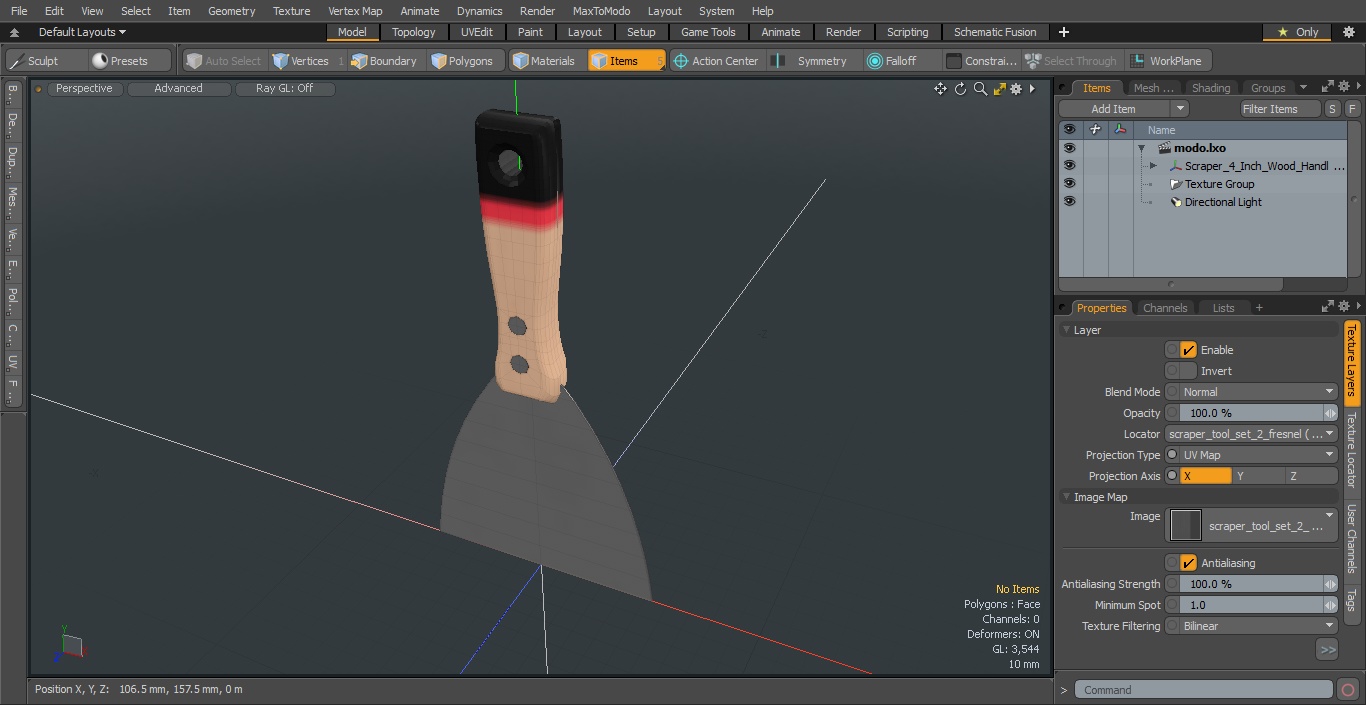Add a new Properties panel tab with plus
Screen dimensions: 1366x705
coord(1259,308)
